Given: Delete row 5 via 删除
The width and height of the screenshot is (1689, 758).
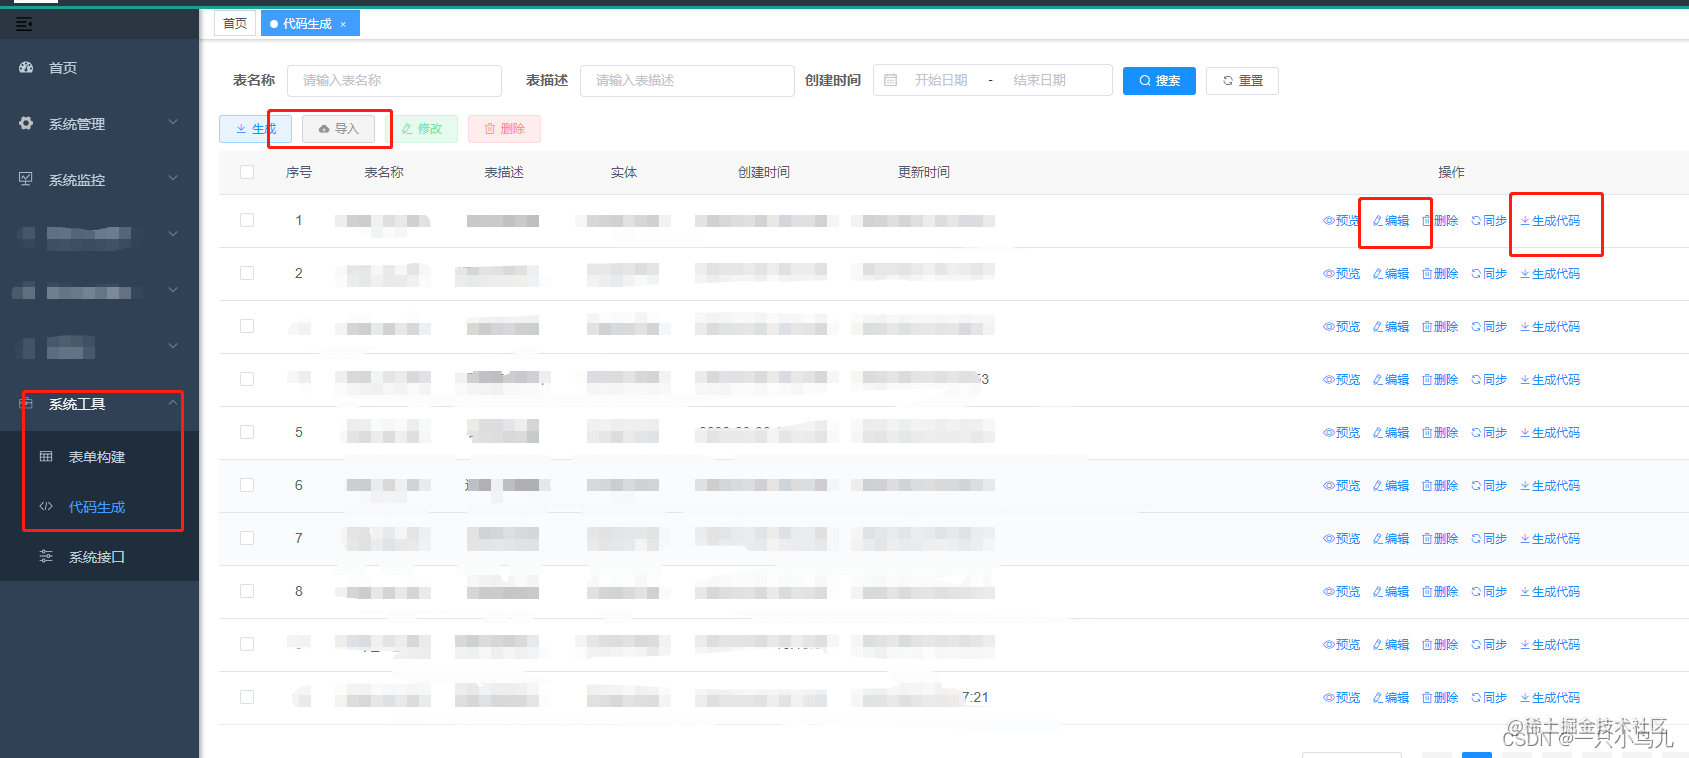Looking at the screenshot, I should (x=1440, y=433).
